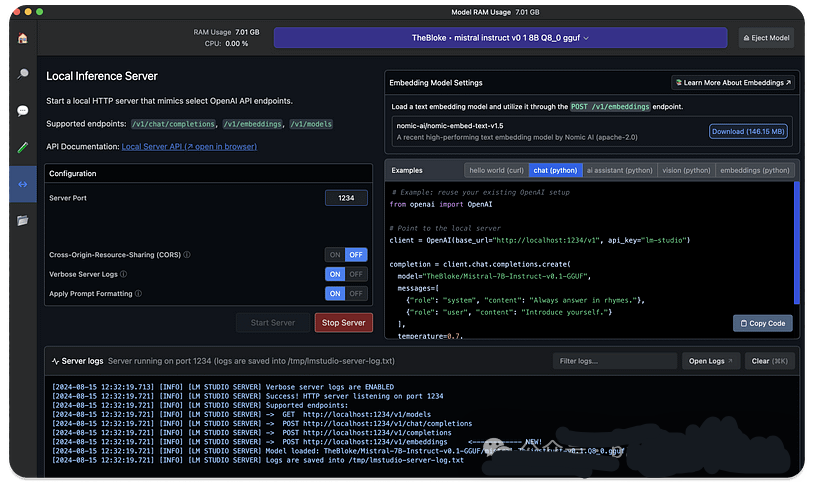Click the GET localhost:1234/v1/models log line
The width and height of the screenshot is (814, 483).
pos(241,414)
